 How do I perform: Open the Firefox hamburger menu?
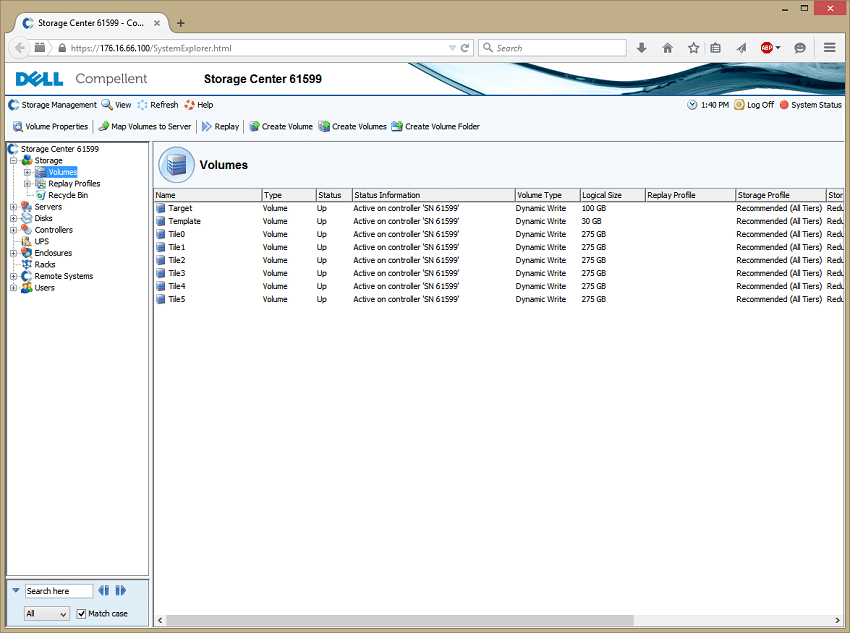coord(829,48)
